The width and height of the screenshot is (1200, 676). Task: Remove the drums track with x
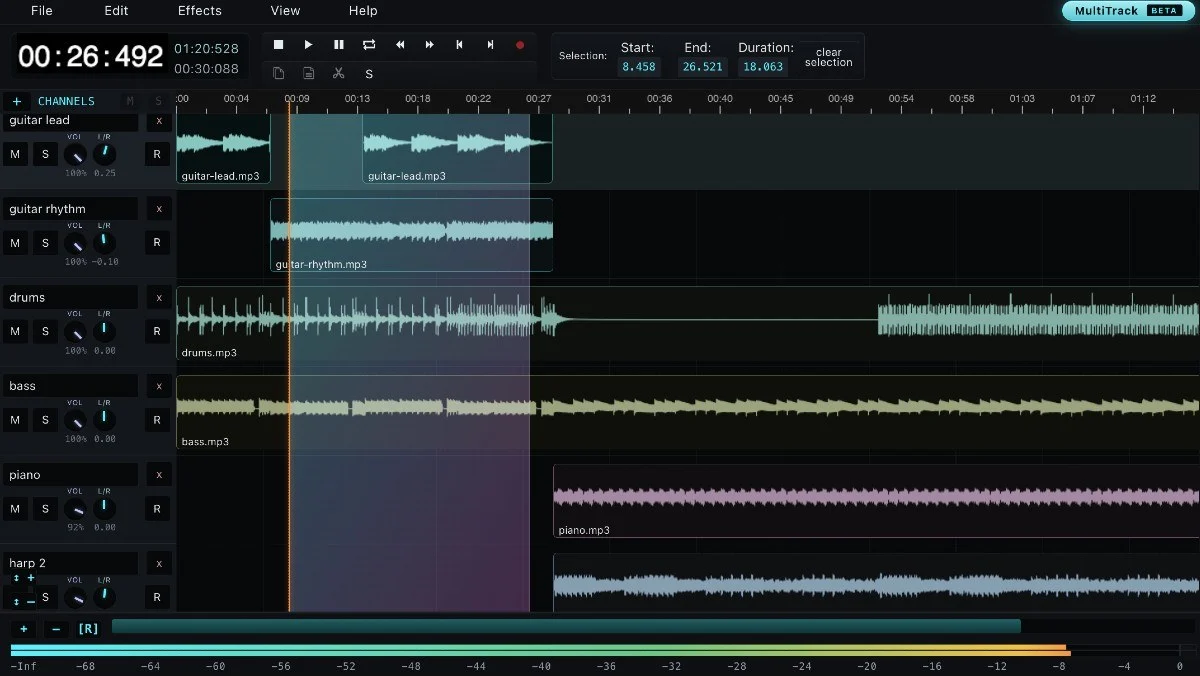[158, 298]
